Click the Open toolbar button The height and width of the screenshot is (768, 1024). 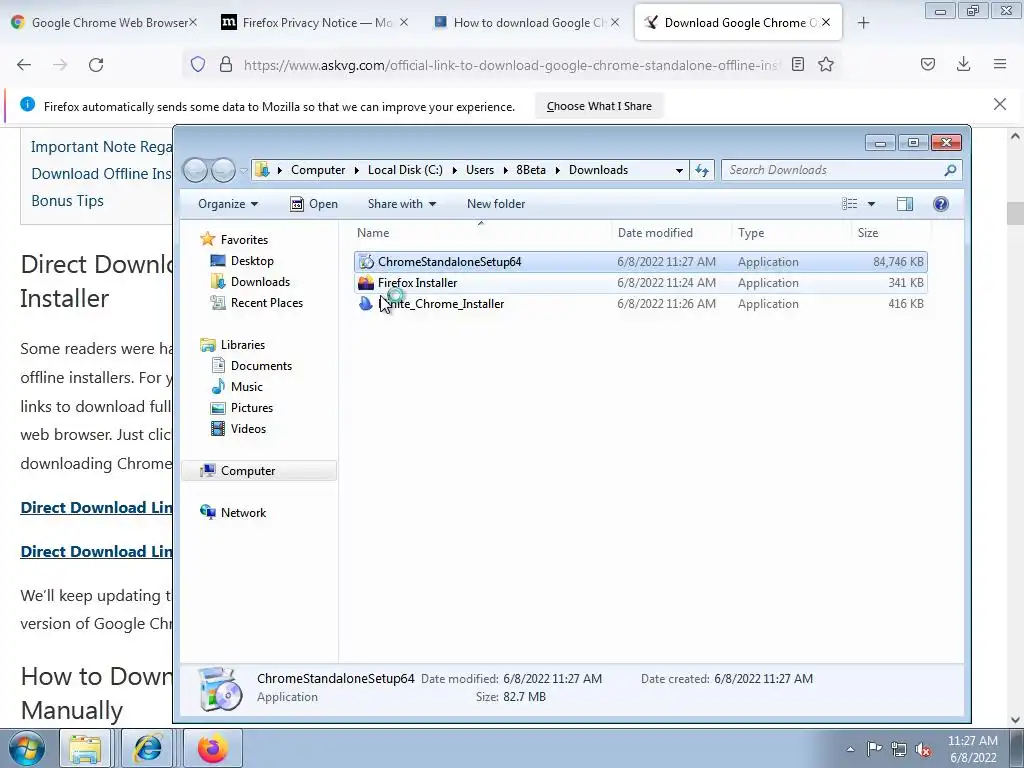pyautogui.click(x=314, y=204)
